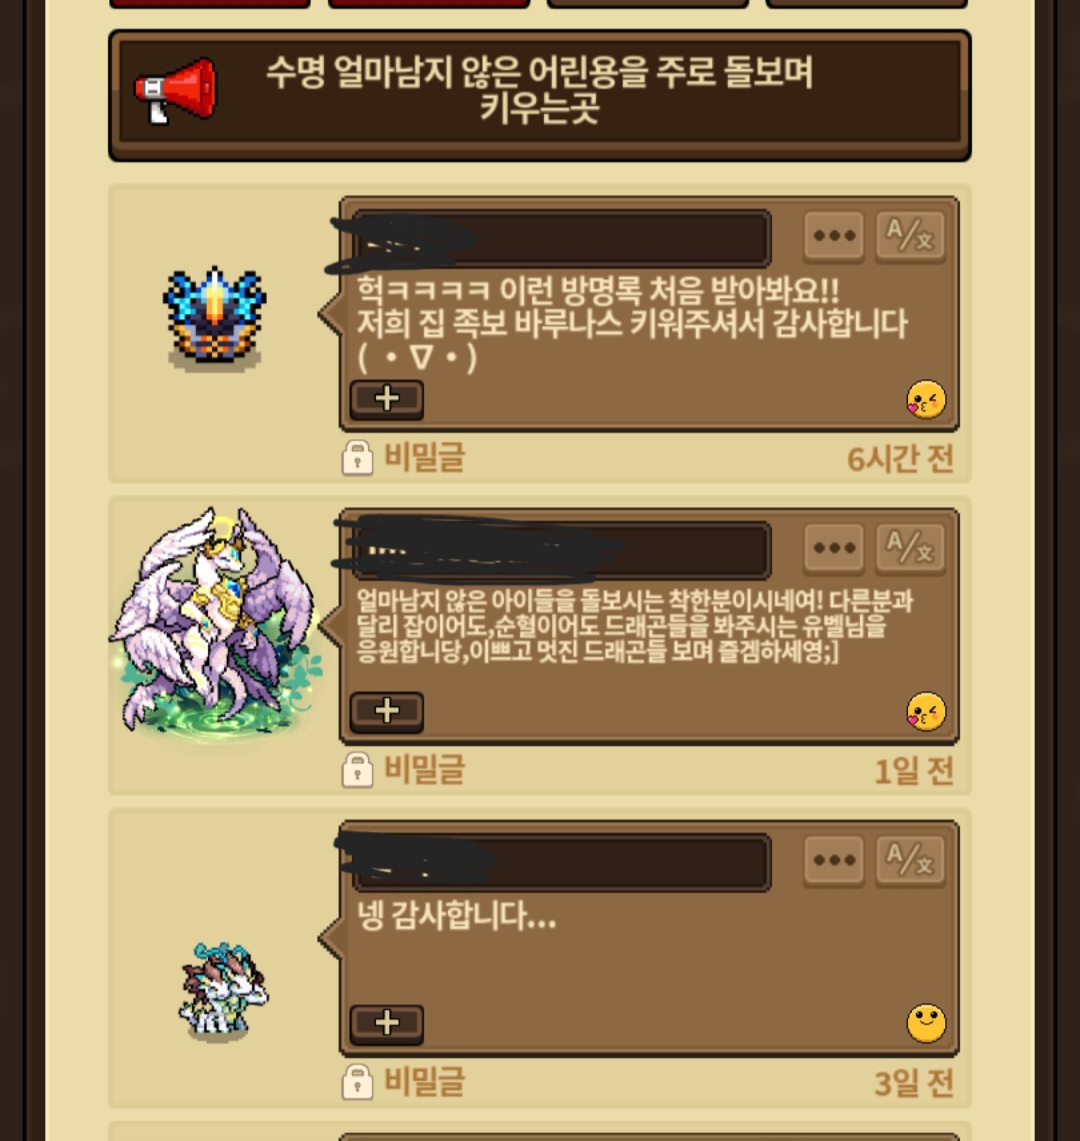Click the red megaphone announcement icon

click(175, 91)
